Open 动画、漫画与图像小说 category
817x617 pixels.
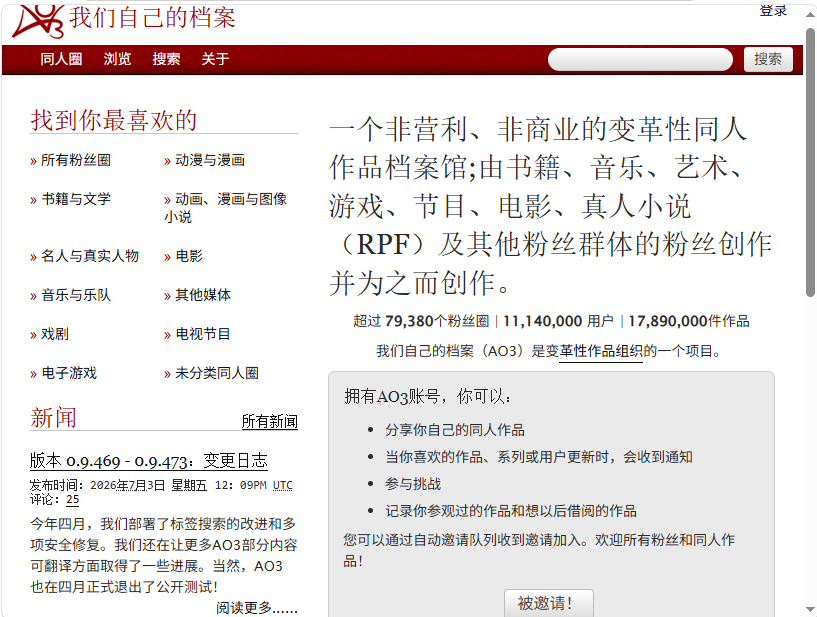click(226, 207)
